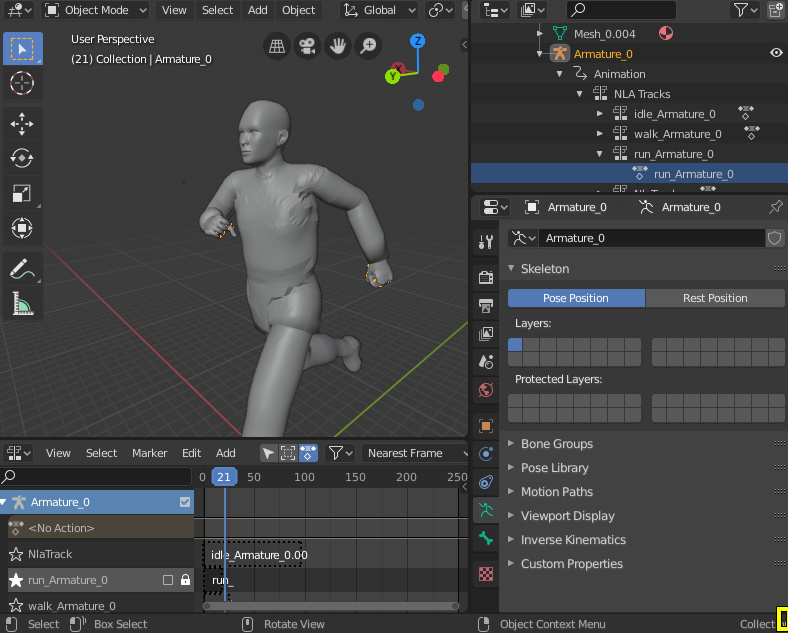Select the Cursor tool in toolbar
Viewport: 788px width, 633px height.
22,82
